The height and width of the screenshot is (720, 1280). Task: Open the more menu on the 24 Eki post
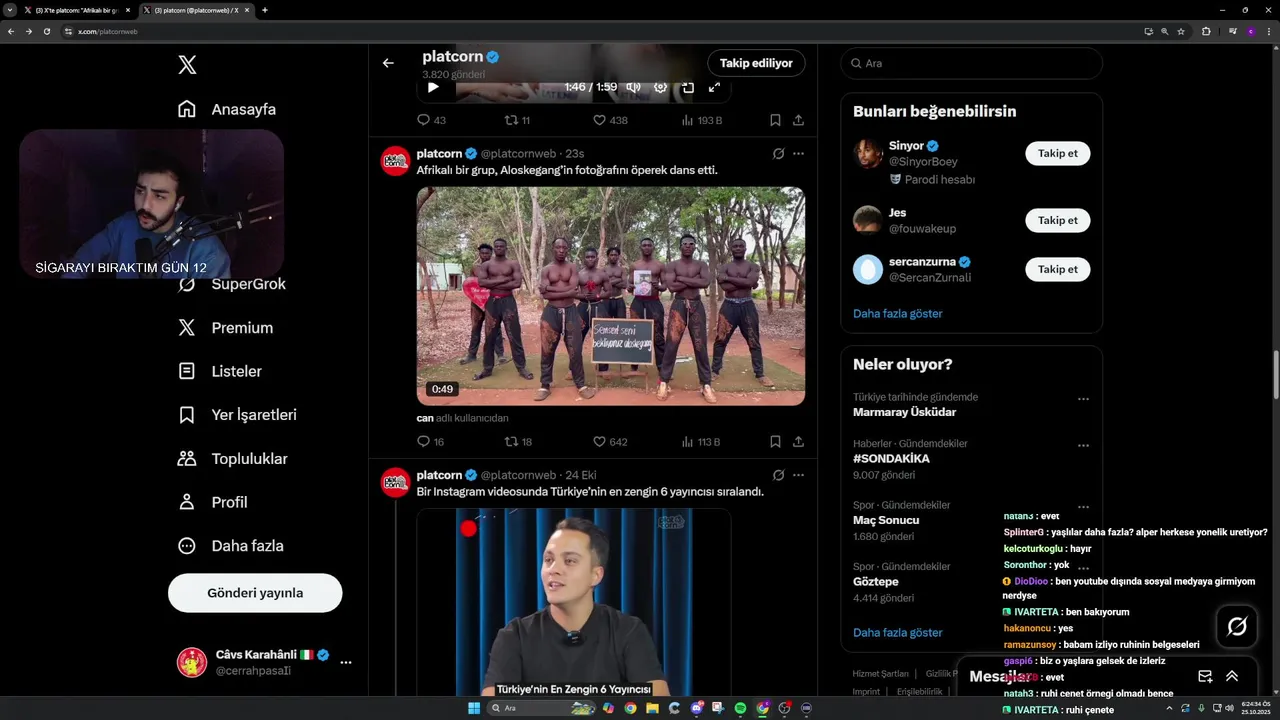[798, 475]
